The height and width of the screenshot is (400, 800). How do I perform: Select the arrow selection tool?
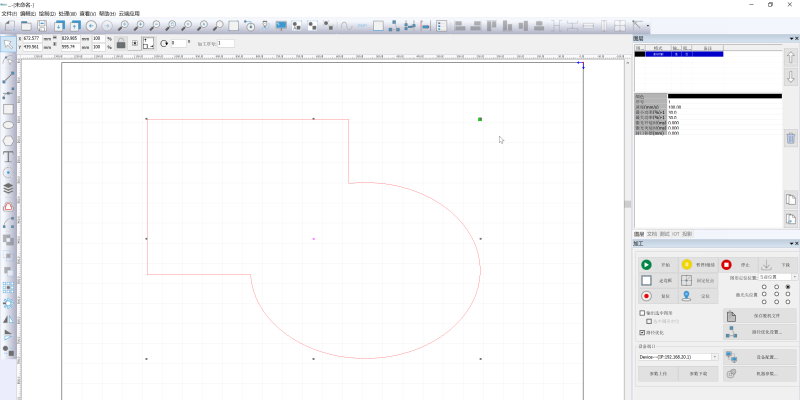click(x=8, y=44)
